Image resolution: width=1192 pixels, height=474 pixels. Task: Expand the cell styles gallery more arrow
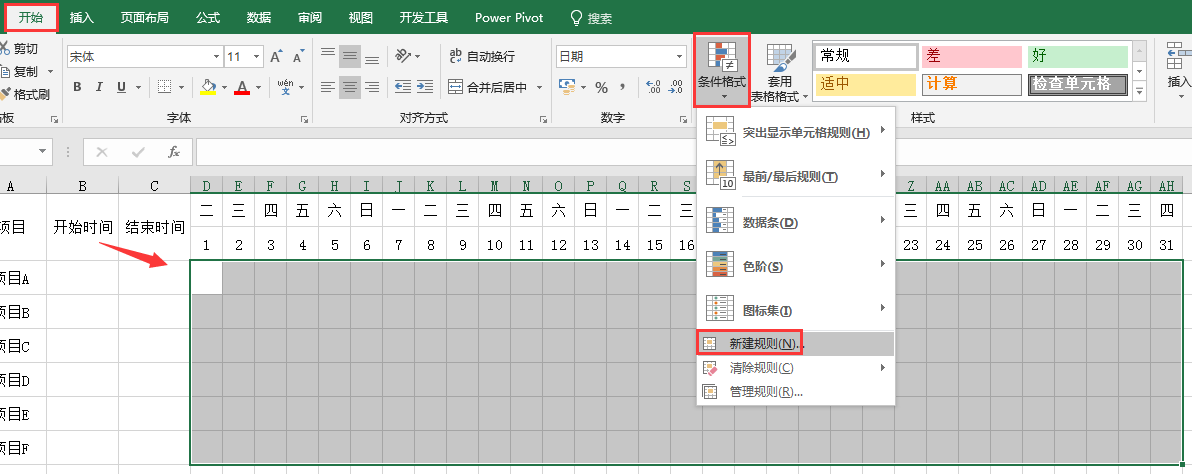pyautogui.click(x=1140, y=92)
